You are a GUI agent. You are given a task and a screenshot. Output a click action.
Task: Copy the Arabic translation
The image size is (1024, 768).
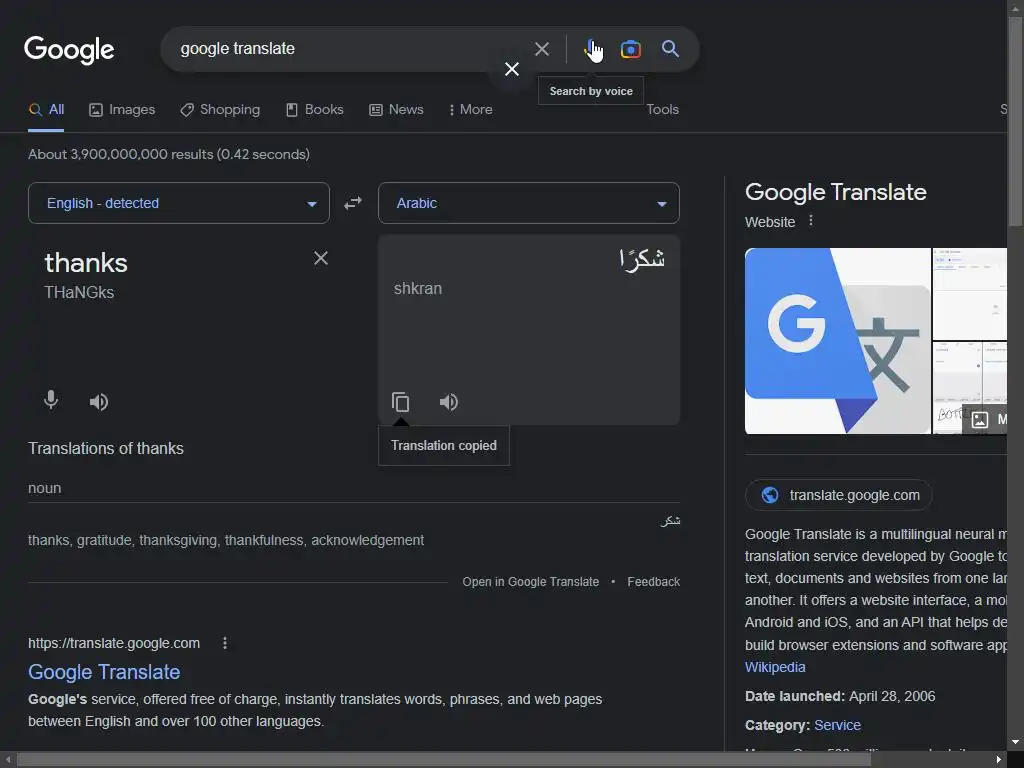click(x=400, y=402)
